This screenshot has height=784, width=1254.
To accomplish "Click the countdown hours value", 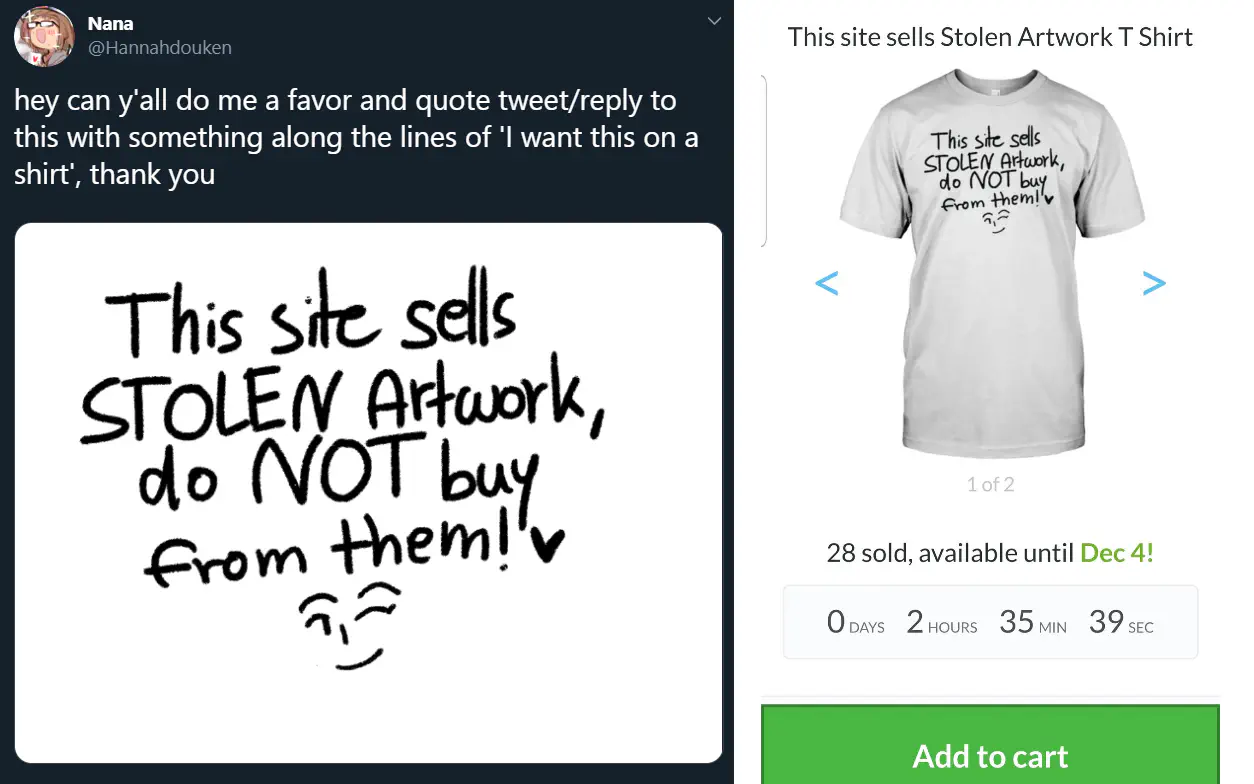I will tap(915, 622).
